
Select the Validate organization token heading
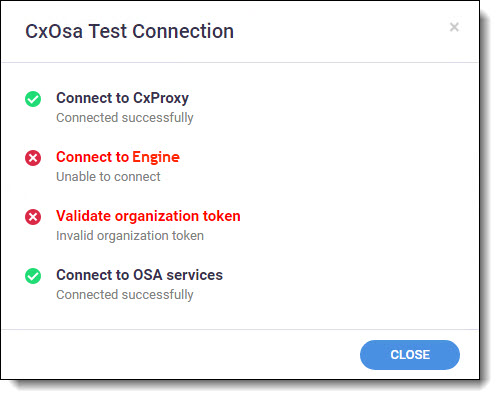point(148,216)
